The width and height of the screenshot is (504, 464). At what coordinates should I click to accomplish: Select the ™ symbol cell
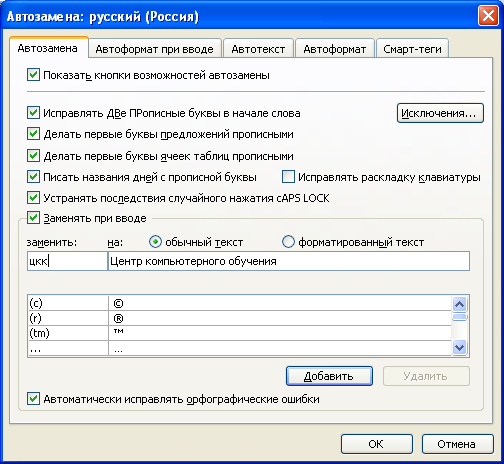coord(280,333)
